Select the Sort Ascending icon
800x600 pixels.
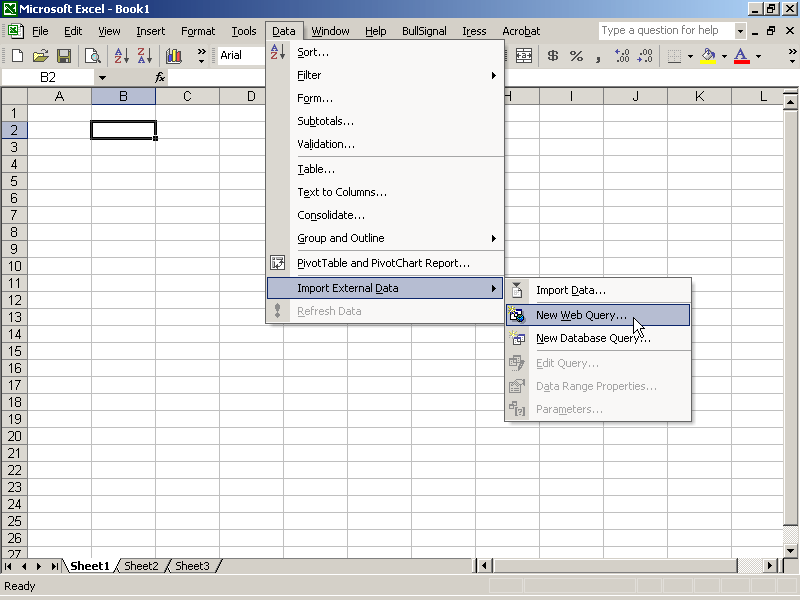[x=121, y=56]
